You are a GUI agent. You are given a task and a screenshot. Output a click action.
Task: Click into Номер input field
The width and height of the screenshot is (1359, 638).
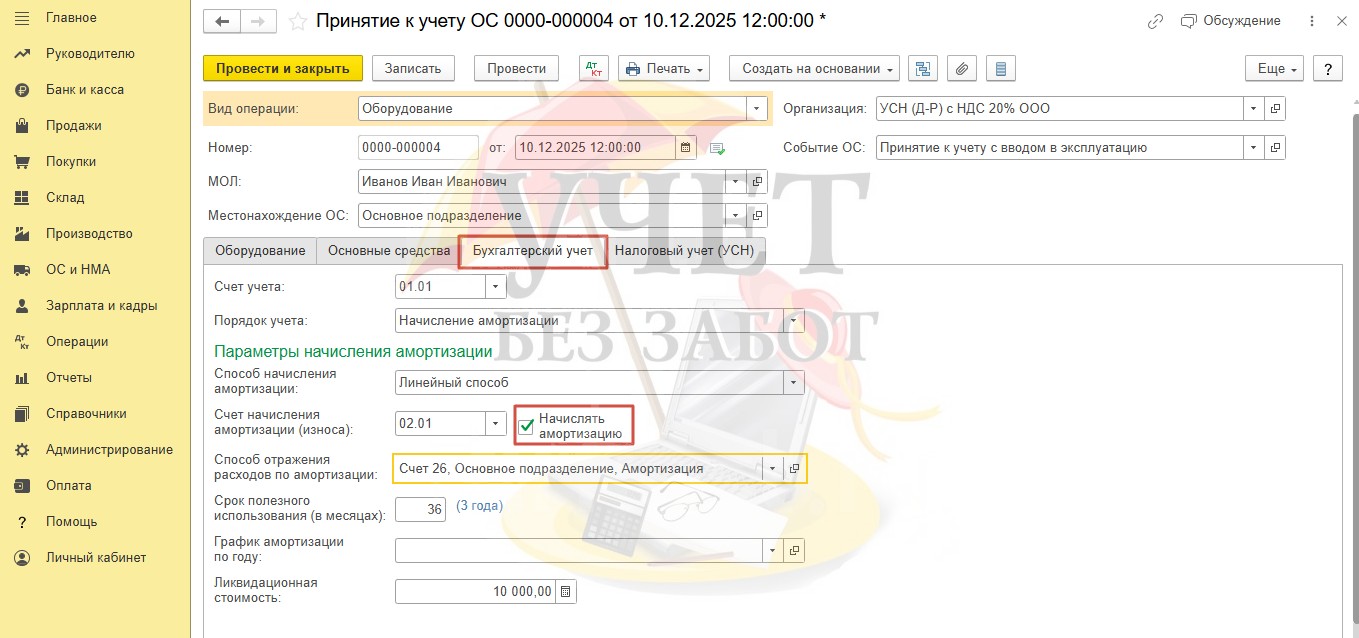418,148
